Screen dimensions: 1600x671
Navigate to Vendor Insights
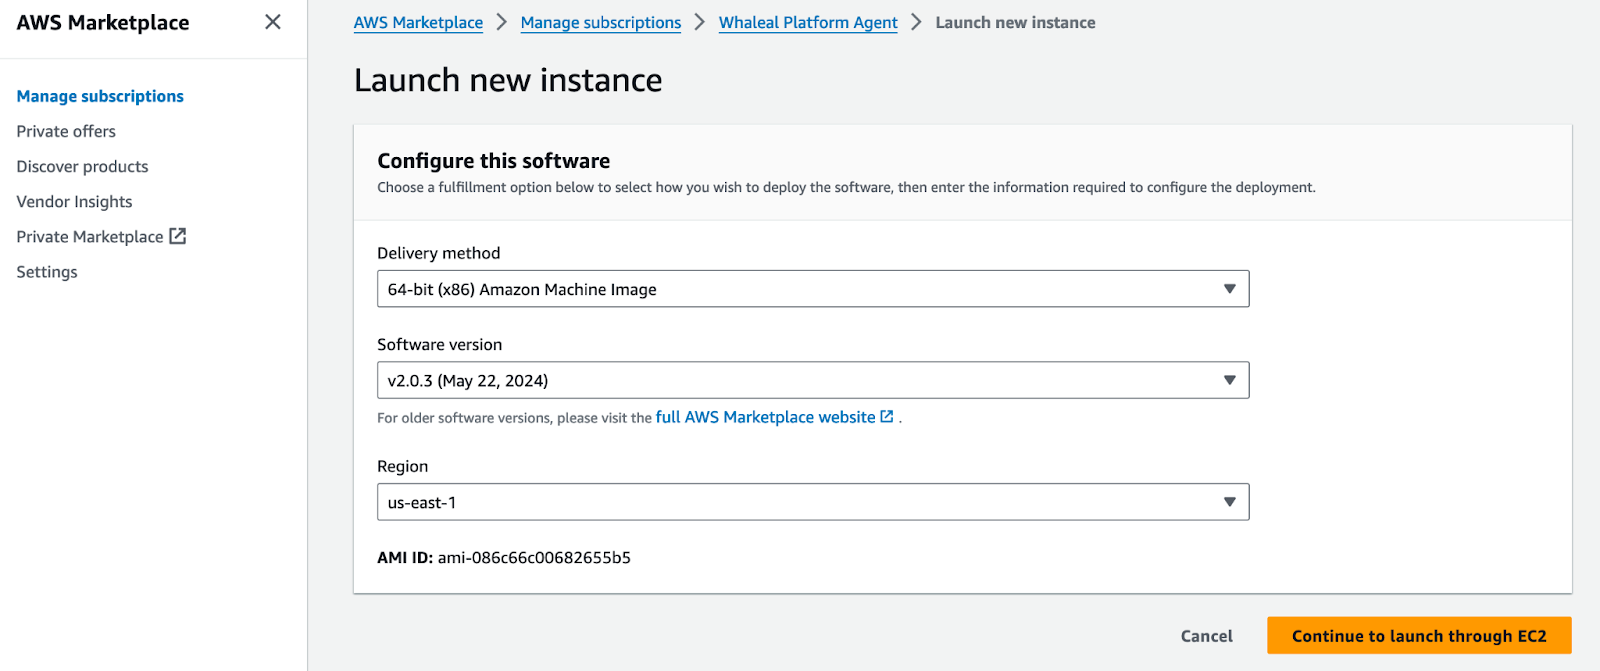tap(74, 201)
